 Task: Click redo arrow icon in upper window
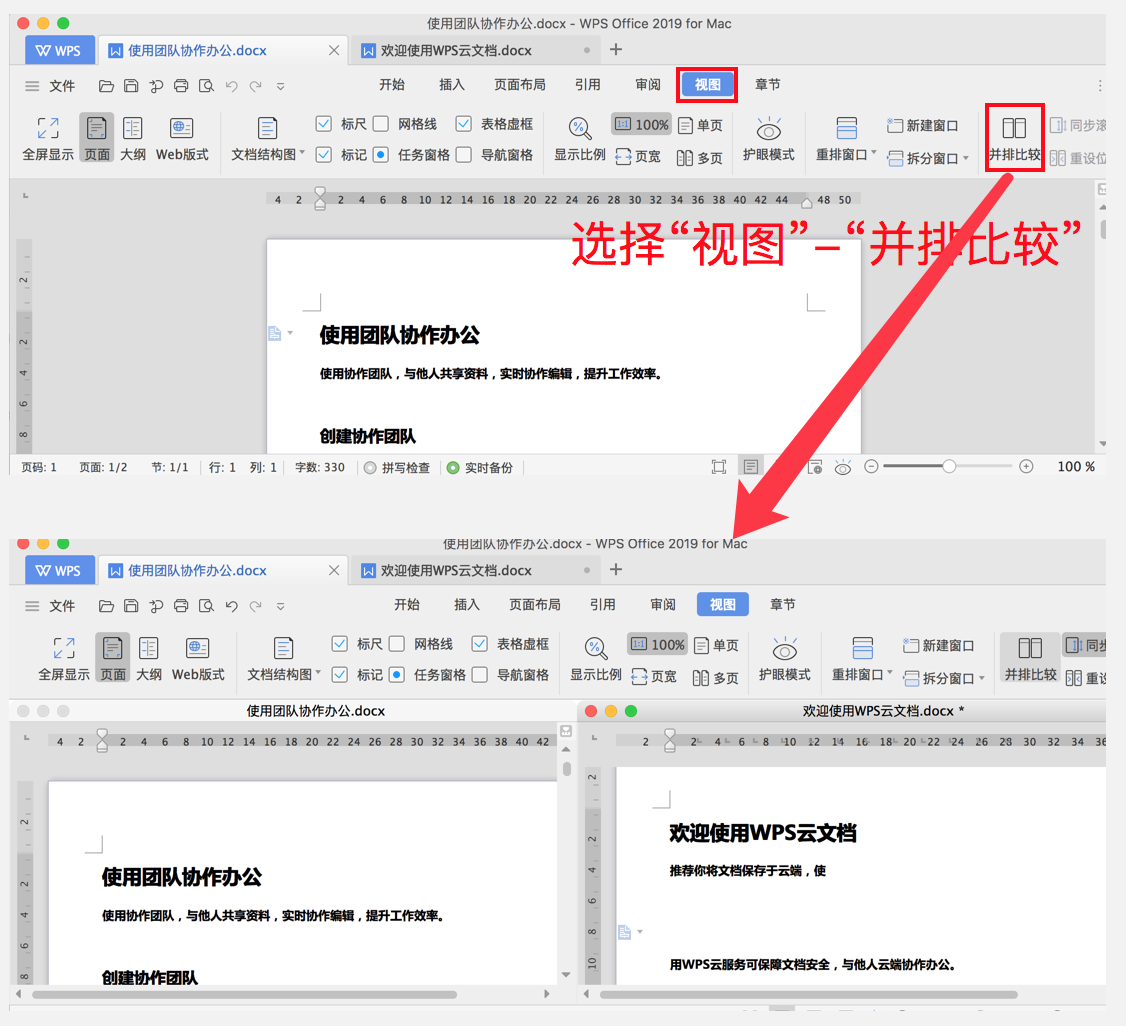pos(256,86)
